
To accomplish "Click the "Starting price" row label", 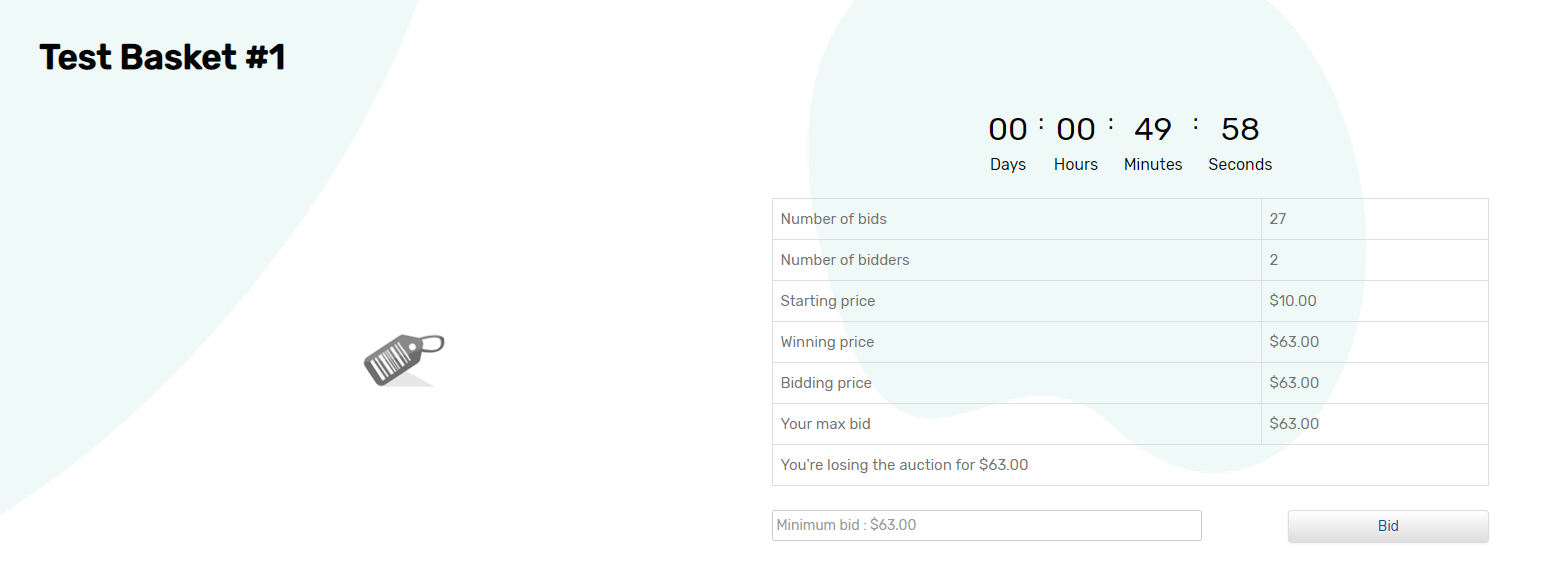I will tap(827, 301).
